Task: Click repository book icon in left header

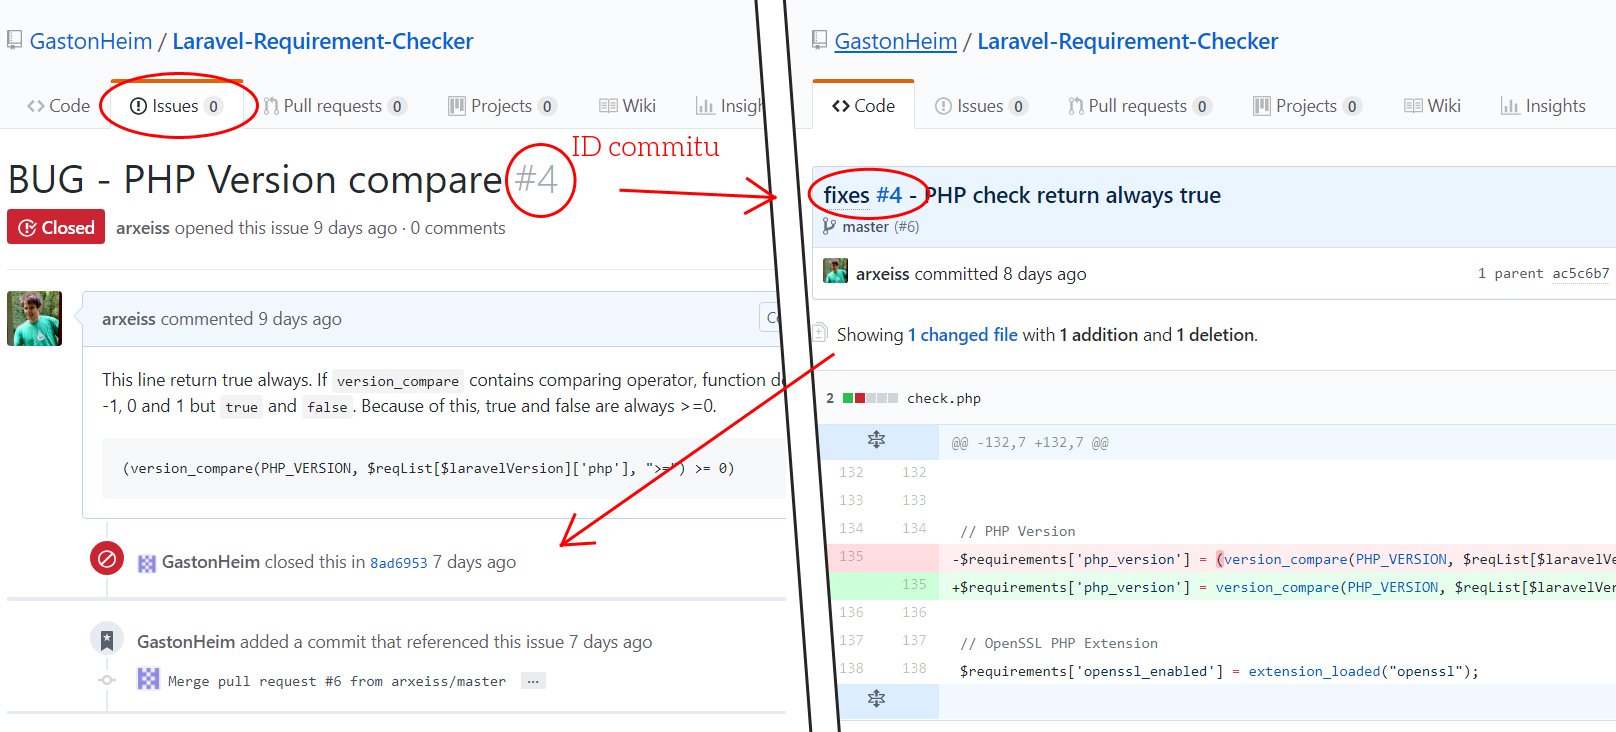Action: (15, 41)
